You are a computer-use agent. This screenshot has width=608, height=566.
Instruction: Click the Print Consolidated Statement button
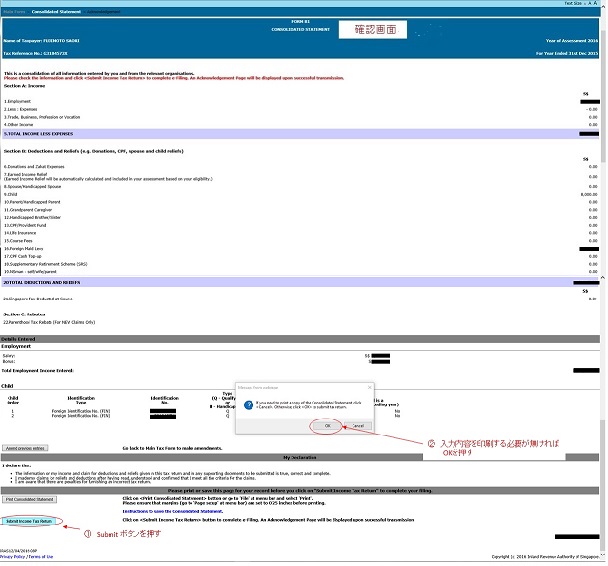[30, 499]
